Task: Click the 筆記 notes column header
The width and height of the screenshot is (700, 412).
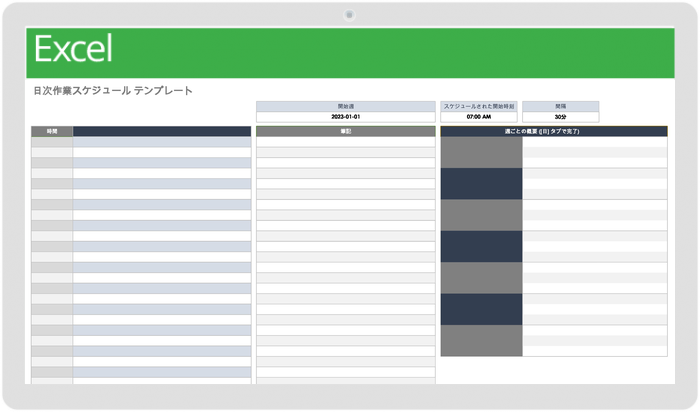Action: coord(346,131)
